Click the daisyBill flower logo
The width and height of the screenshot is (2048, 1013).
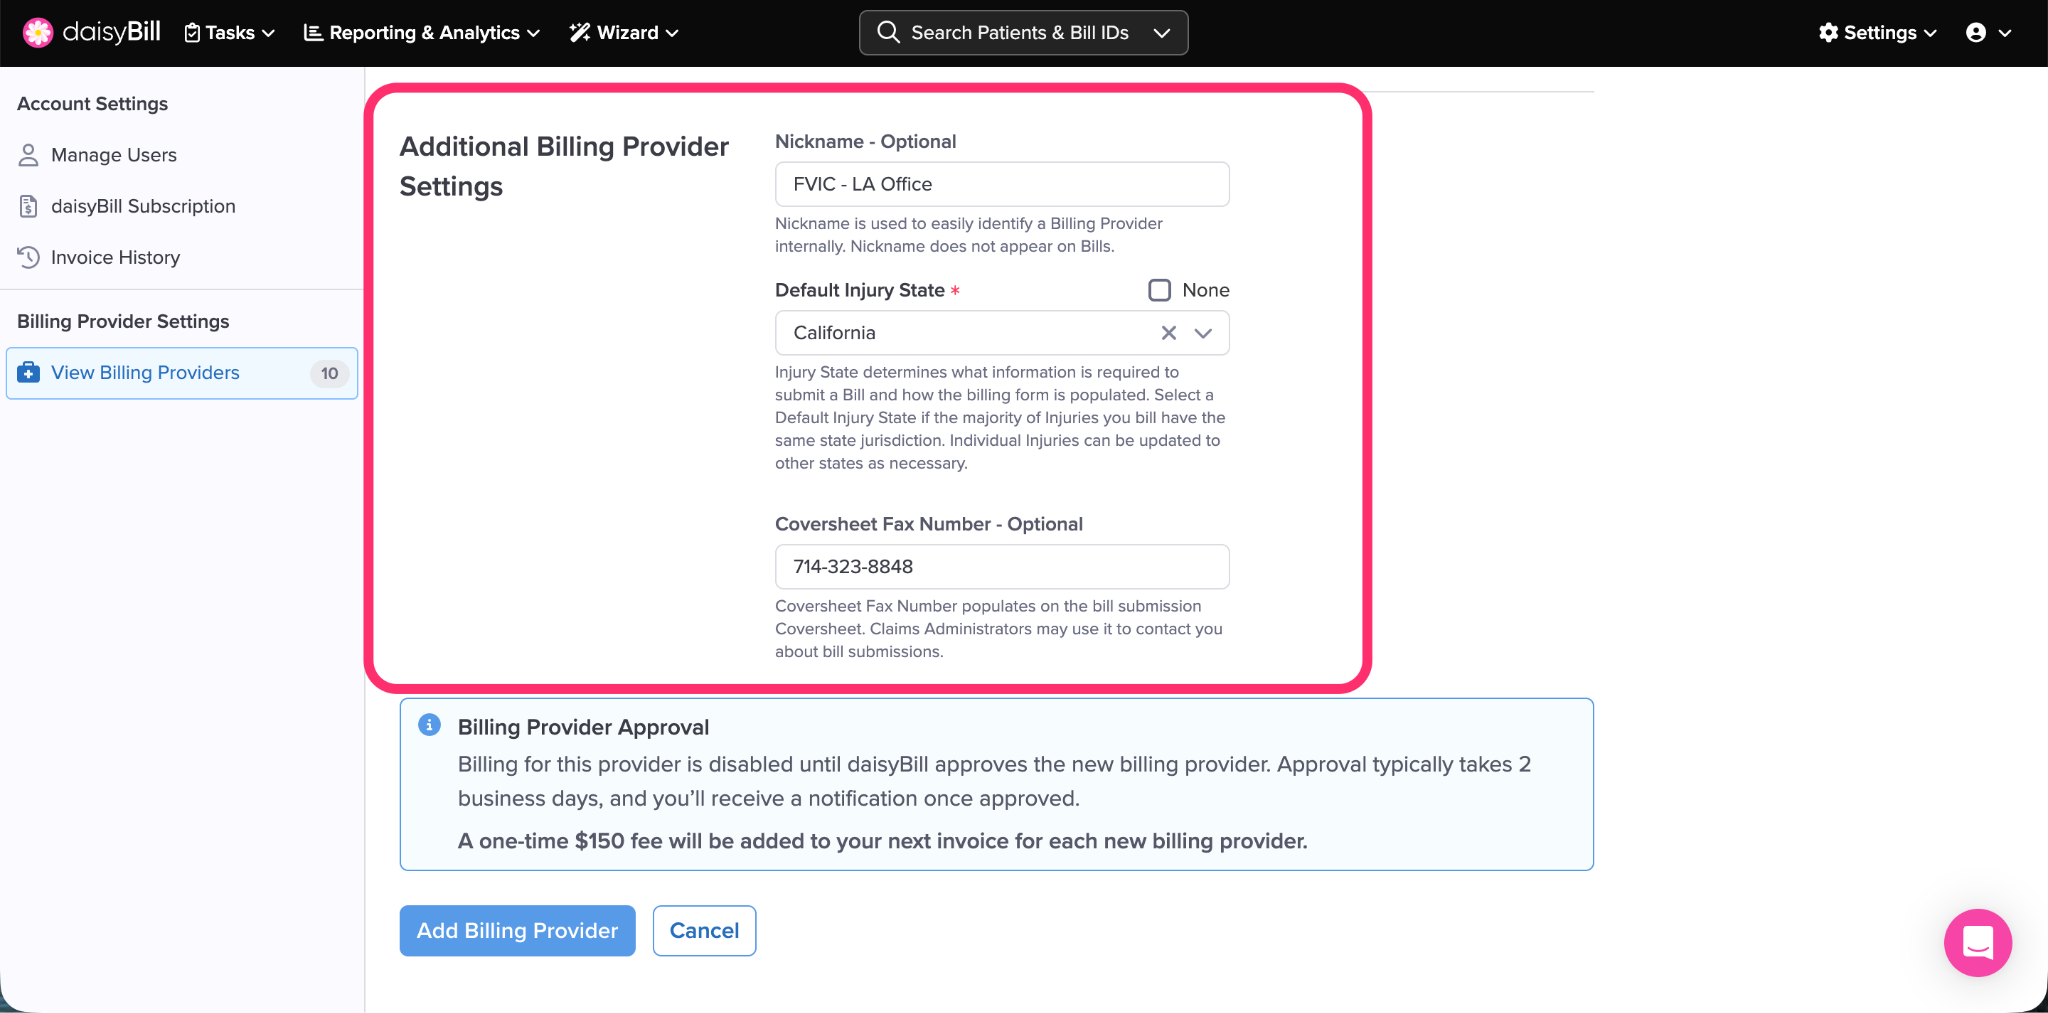[37, 33]
